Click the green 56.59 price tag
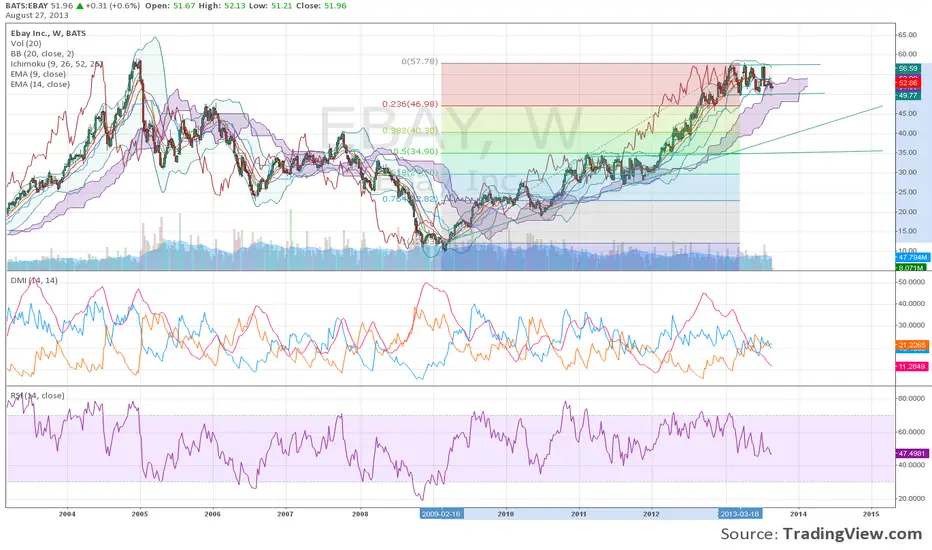 pos(908,68)
